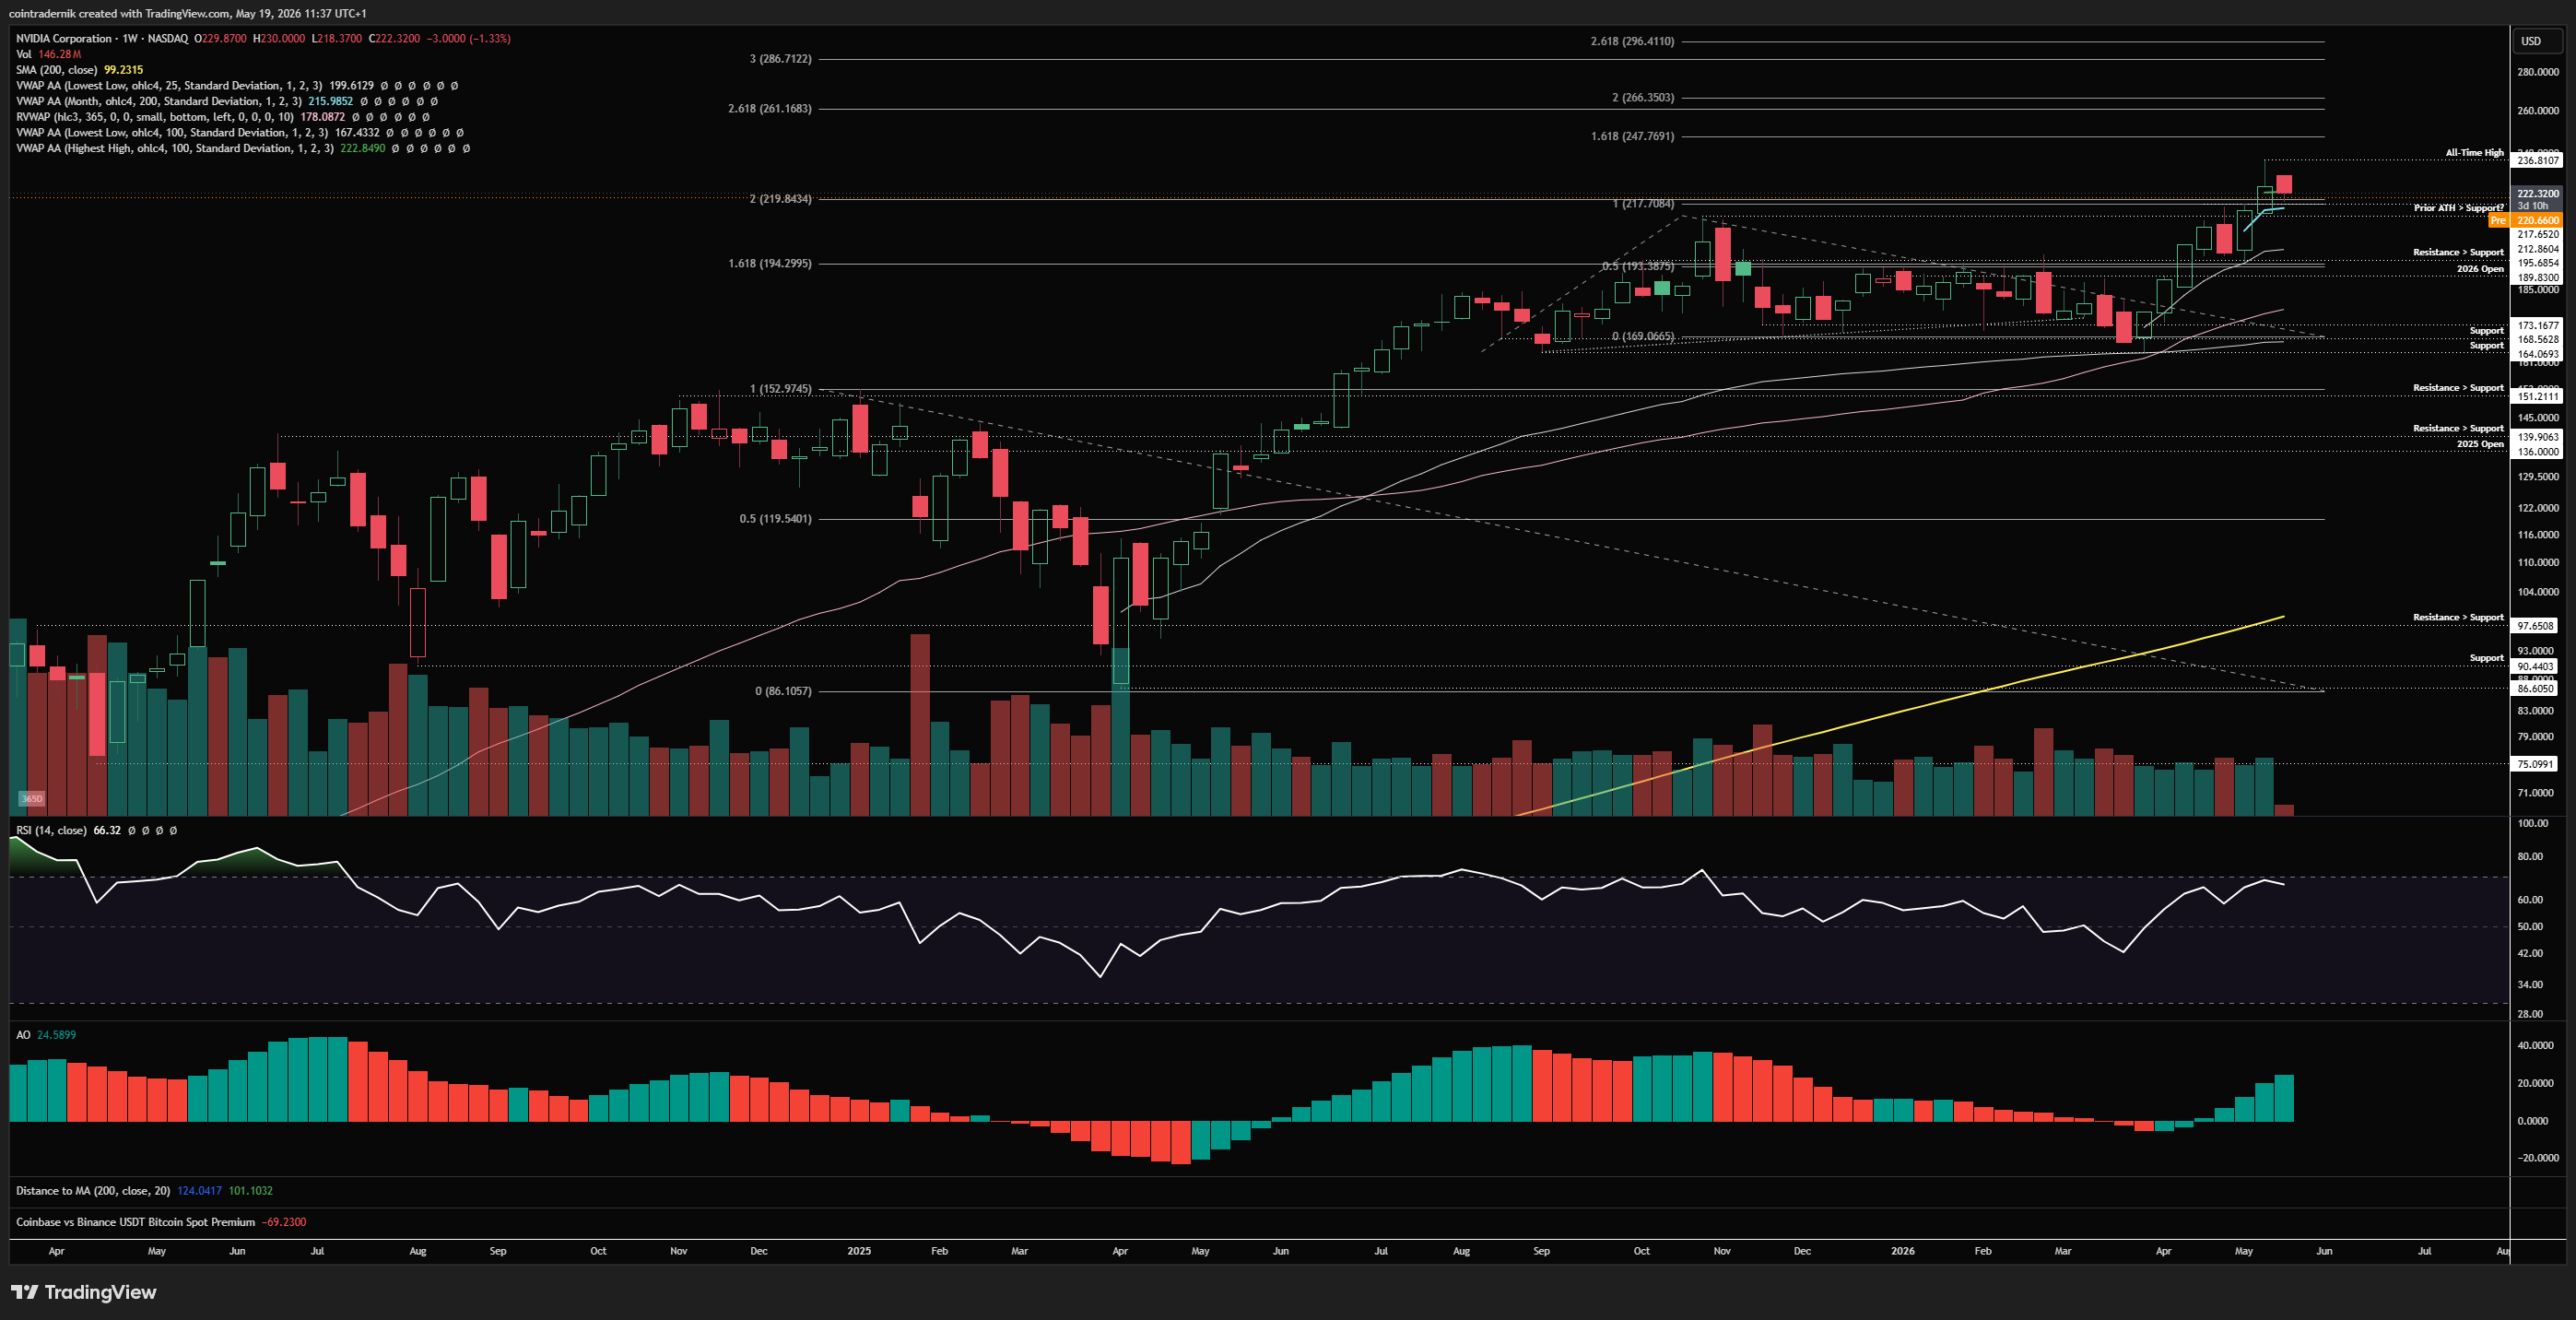Click the Fib 1 (152.9745) level label
Viewport: 2576px width, 1320px height.
coord(780,389)
